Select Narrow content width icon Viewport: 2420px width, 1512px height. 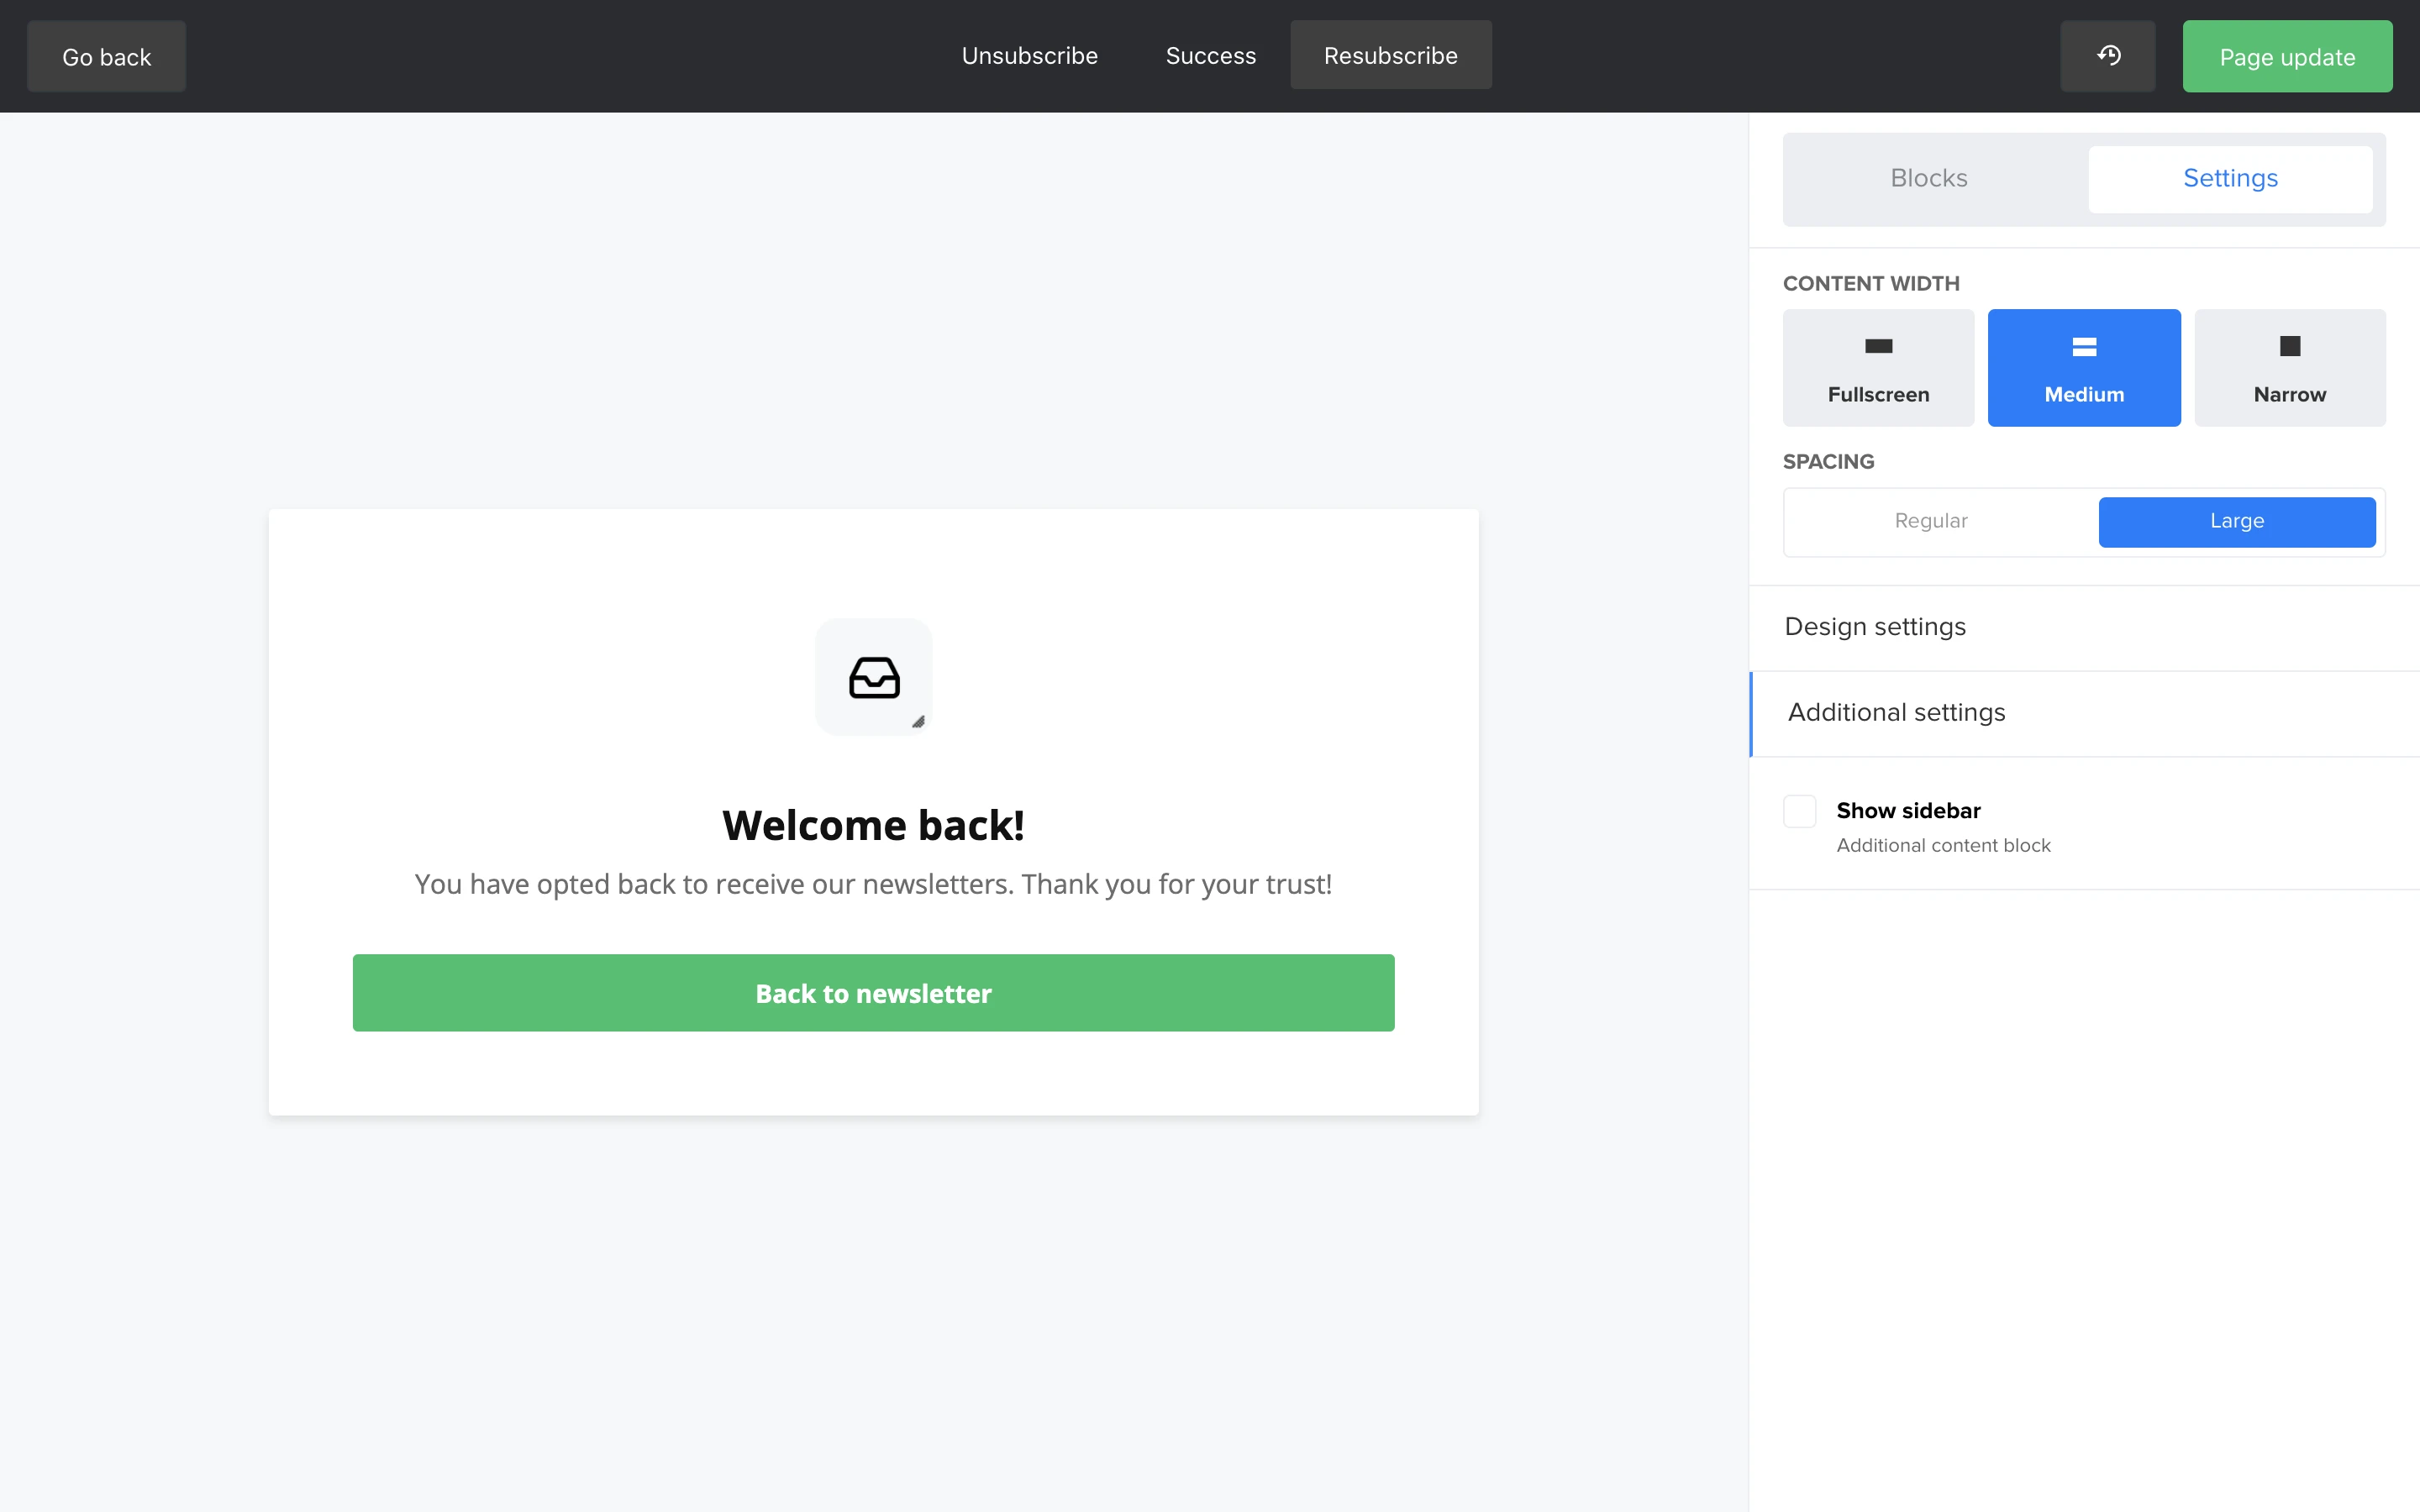(x=2289, y=347)
